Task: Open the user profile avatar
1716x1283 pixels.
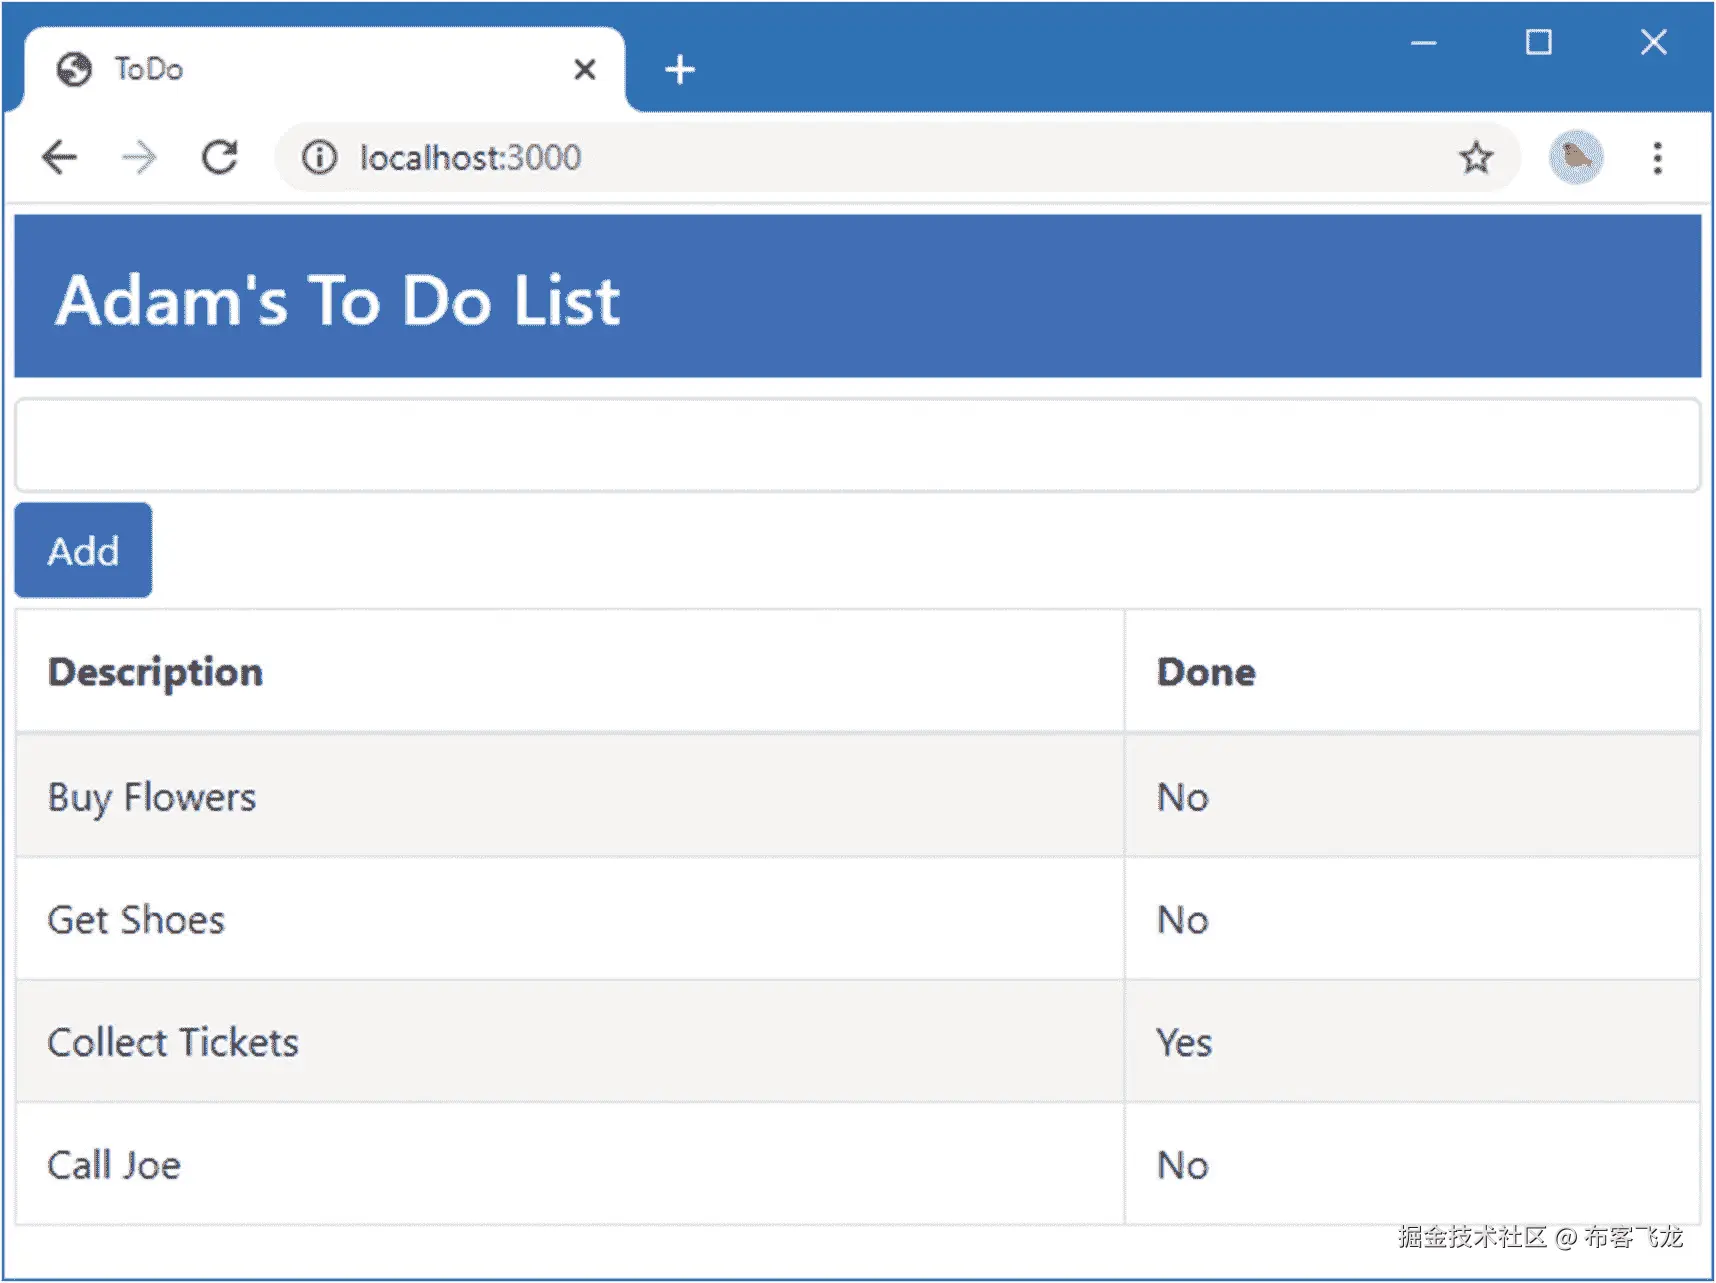Action: click(x=1575, y=158)
